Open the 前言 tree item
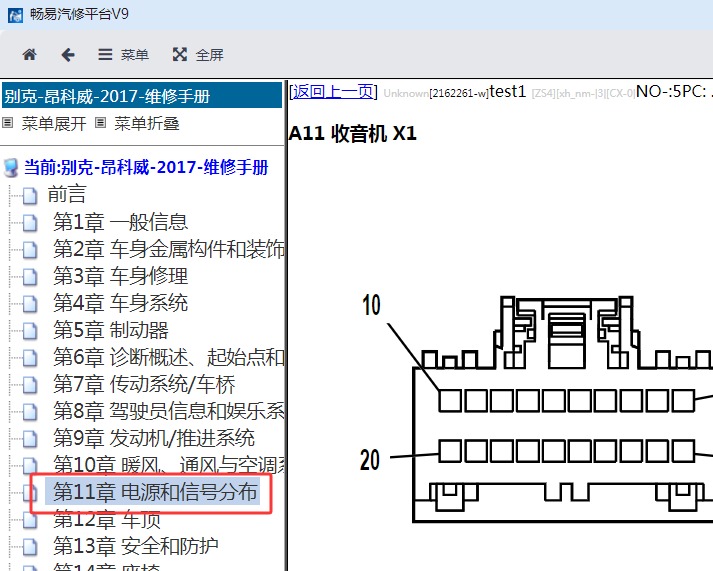The height and width of the screenshot is (571, 713). [x=67, y=195]
